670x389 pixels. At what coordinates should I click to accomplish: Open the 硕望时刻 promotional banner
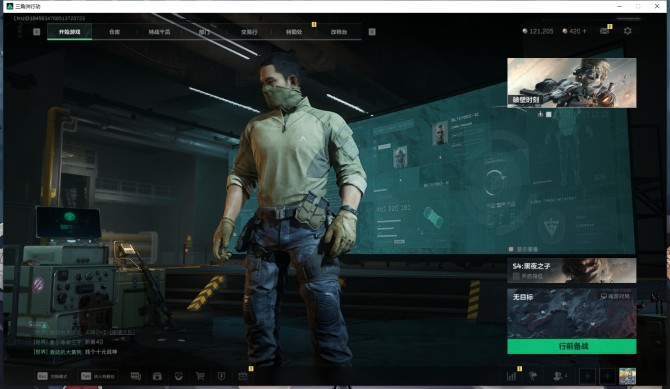coord(572,83)
